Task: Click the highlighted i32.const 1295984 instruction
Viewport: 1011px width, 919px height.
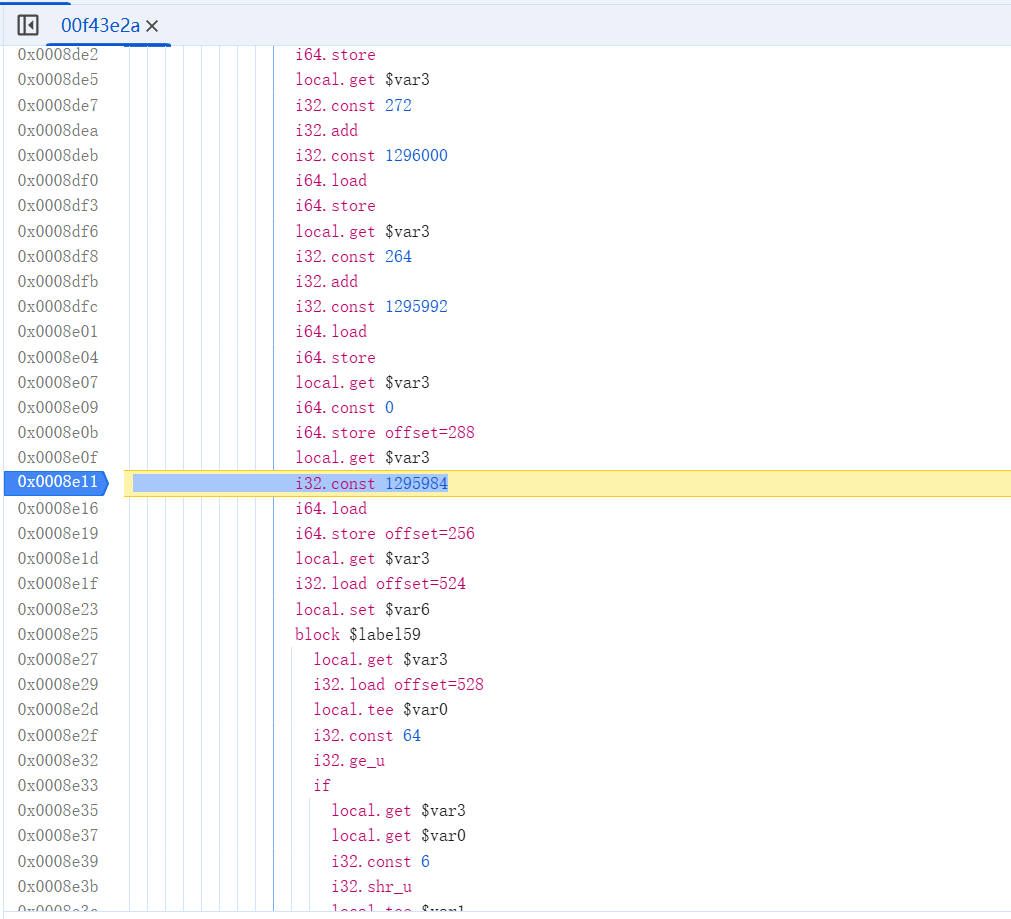Action: (x=371, y=483)
